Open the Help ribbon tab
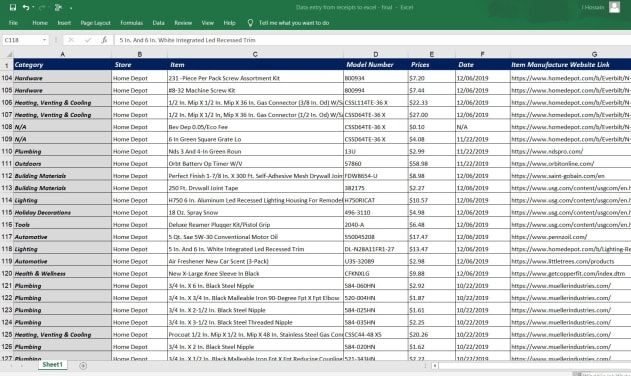This screenshot has width=631, height=376. (229, 23)
